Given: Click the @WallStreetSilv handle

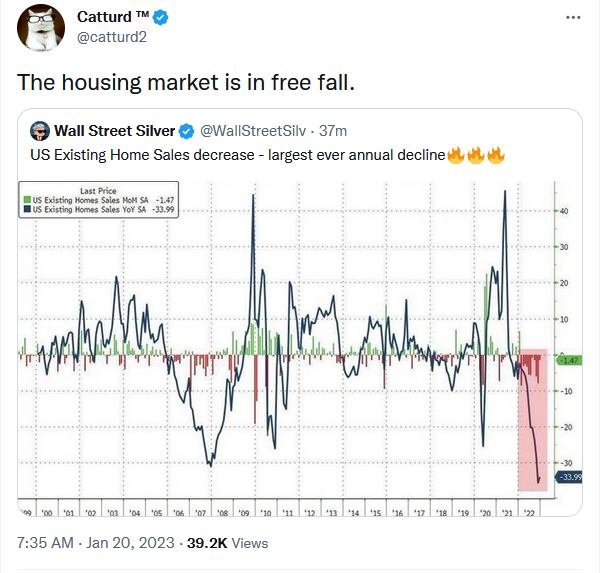Looking at the screenshot, I should pyautogui.click(x=253, y=131).
